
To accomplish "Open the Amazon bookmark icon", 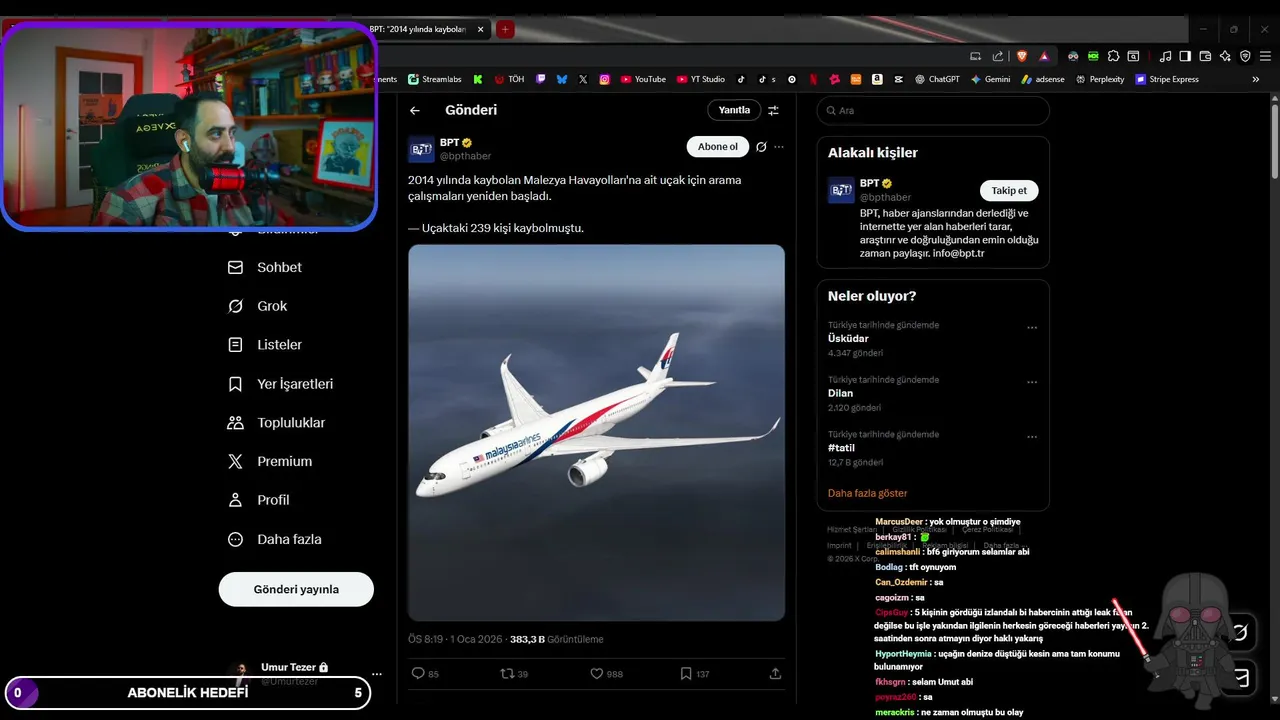I will point(877,79).
